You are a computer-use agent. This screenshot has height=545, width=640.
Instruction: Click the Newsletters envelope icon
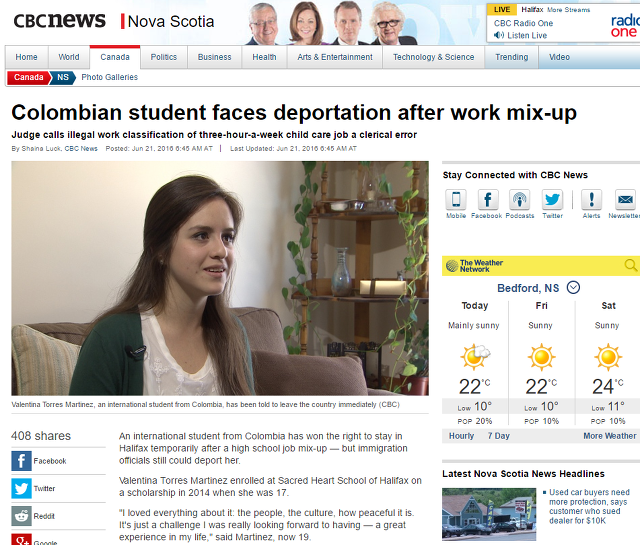pos(625,200)
